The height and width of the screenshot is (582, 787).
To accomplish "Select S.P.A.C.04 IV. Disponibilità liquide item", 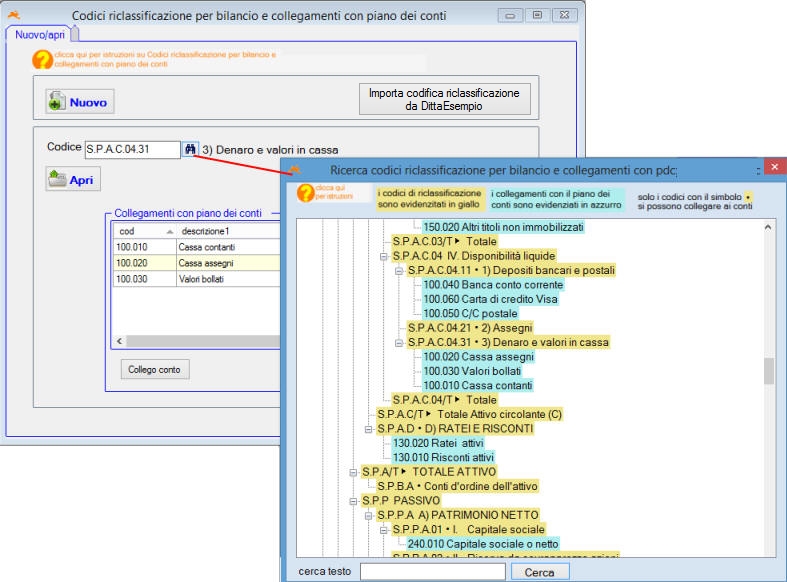I will coord(474,256).
